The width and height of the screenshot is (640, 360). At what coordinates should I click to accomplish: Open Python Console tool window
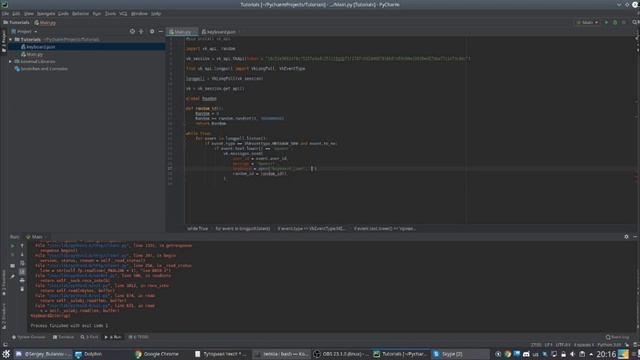(x=29, y=337)
